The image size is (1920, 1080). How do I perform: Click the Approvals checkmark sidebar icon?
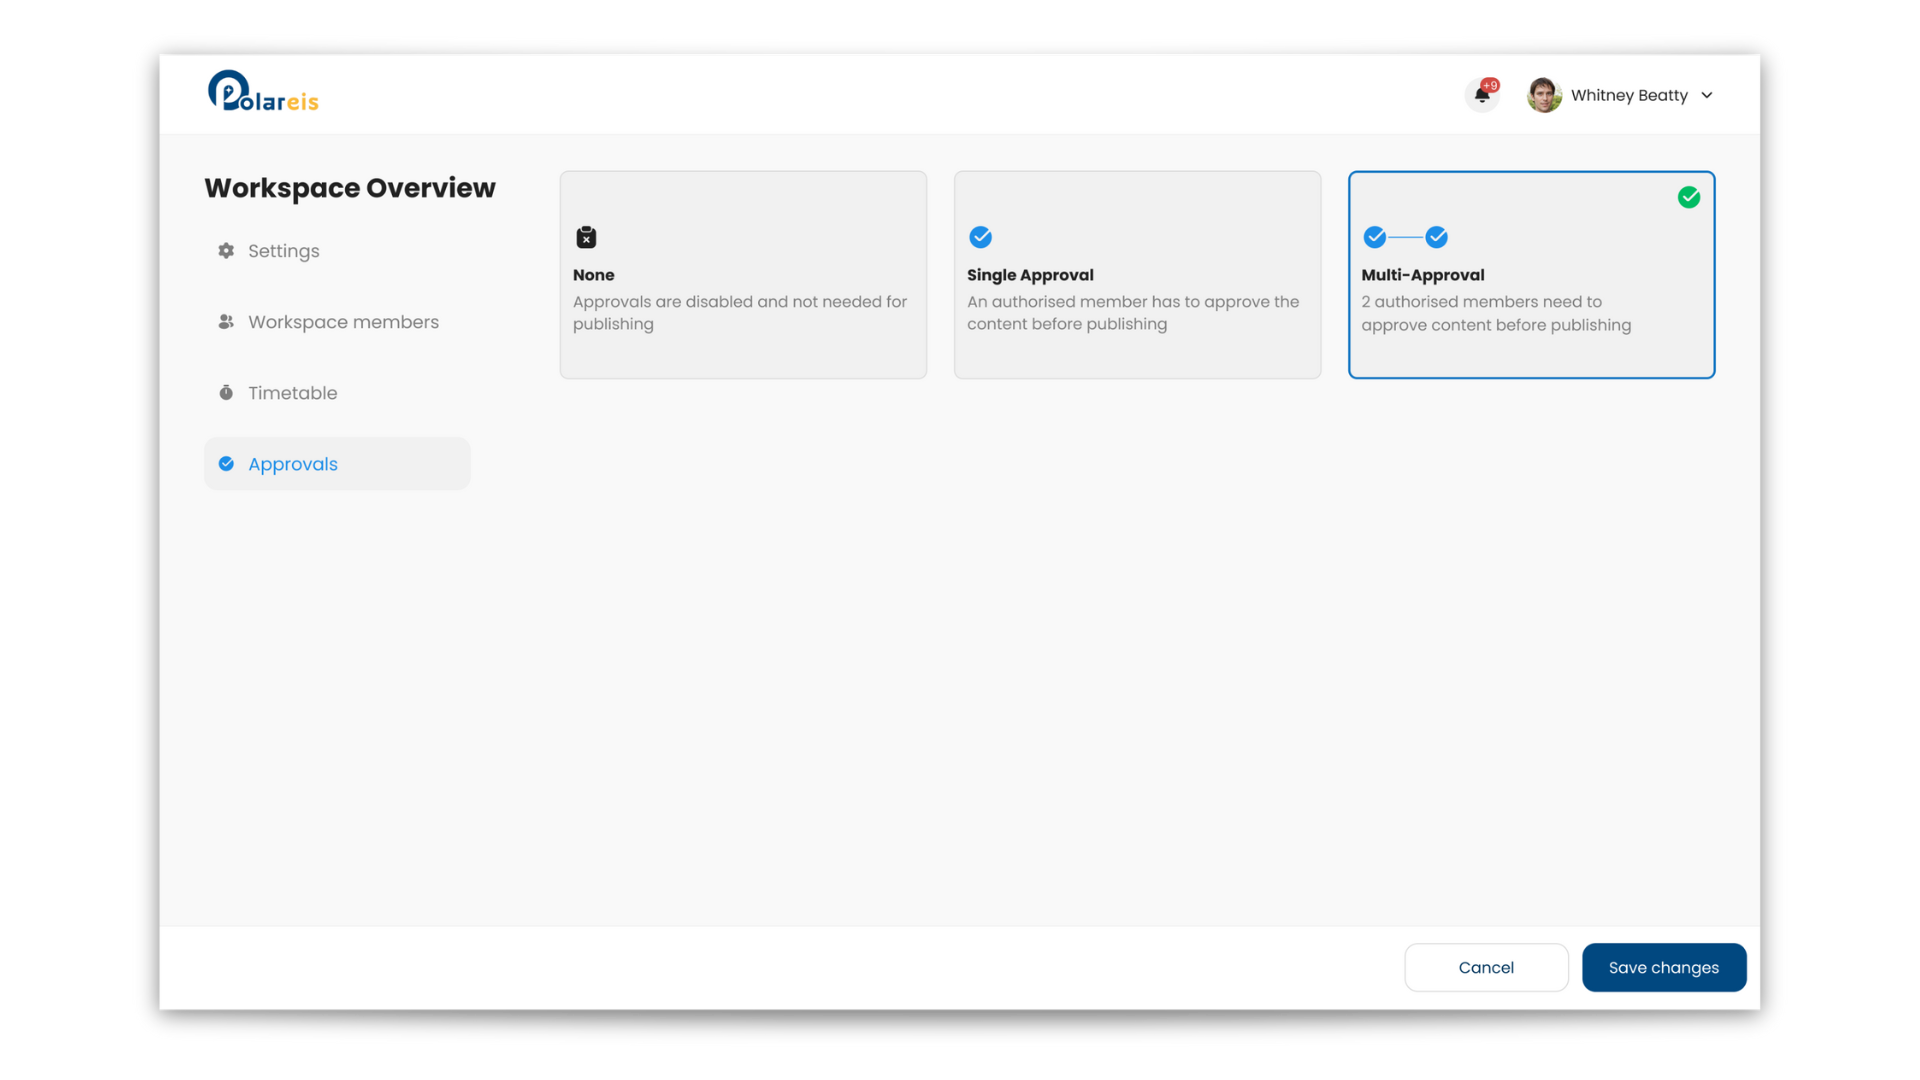226,464
